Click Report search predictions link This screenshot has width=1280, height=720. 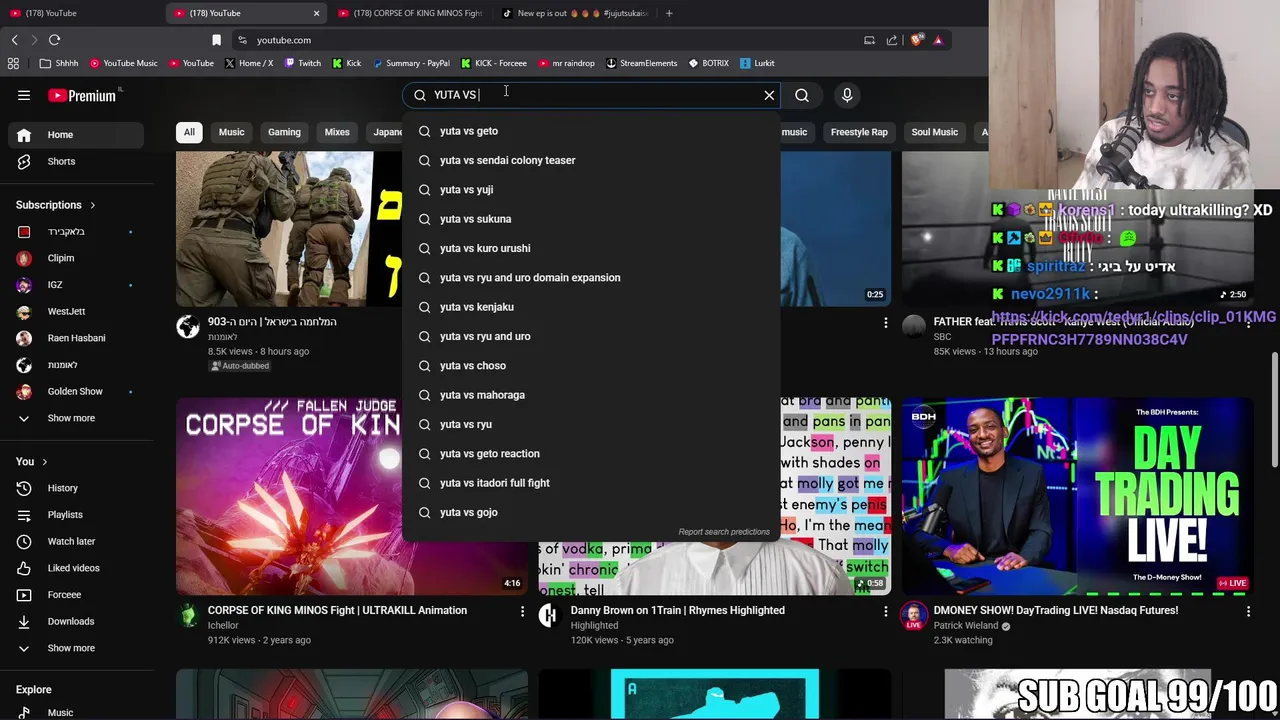click(x=724, y=532)
